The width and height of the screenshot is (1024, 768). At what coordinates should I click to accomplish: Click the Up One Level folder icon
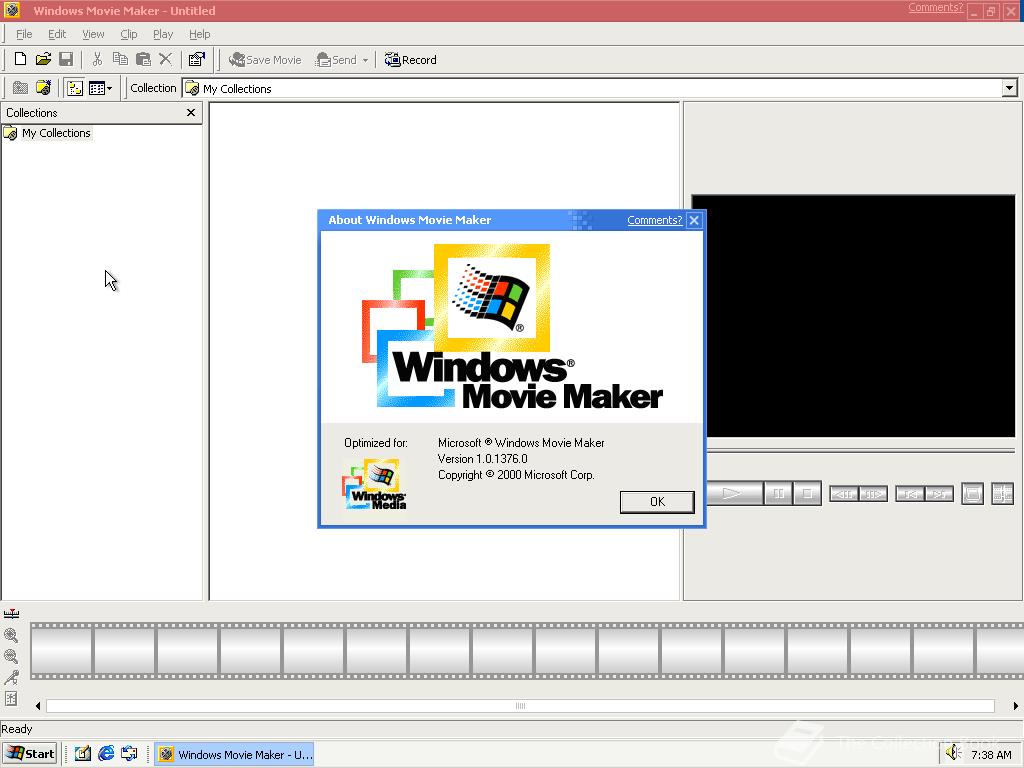point(20,88)
